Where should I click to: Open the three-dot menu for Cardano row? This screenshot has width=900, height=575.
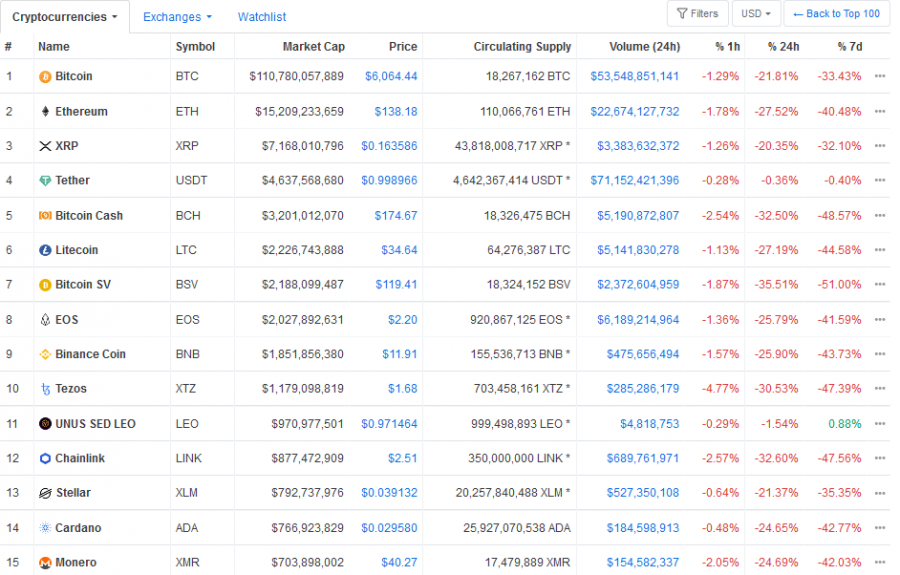(880, 528)
